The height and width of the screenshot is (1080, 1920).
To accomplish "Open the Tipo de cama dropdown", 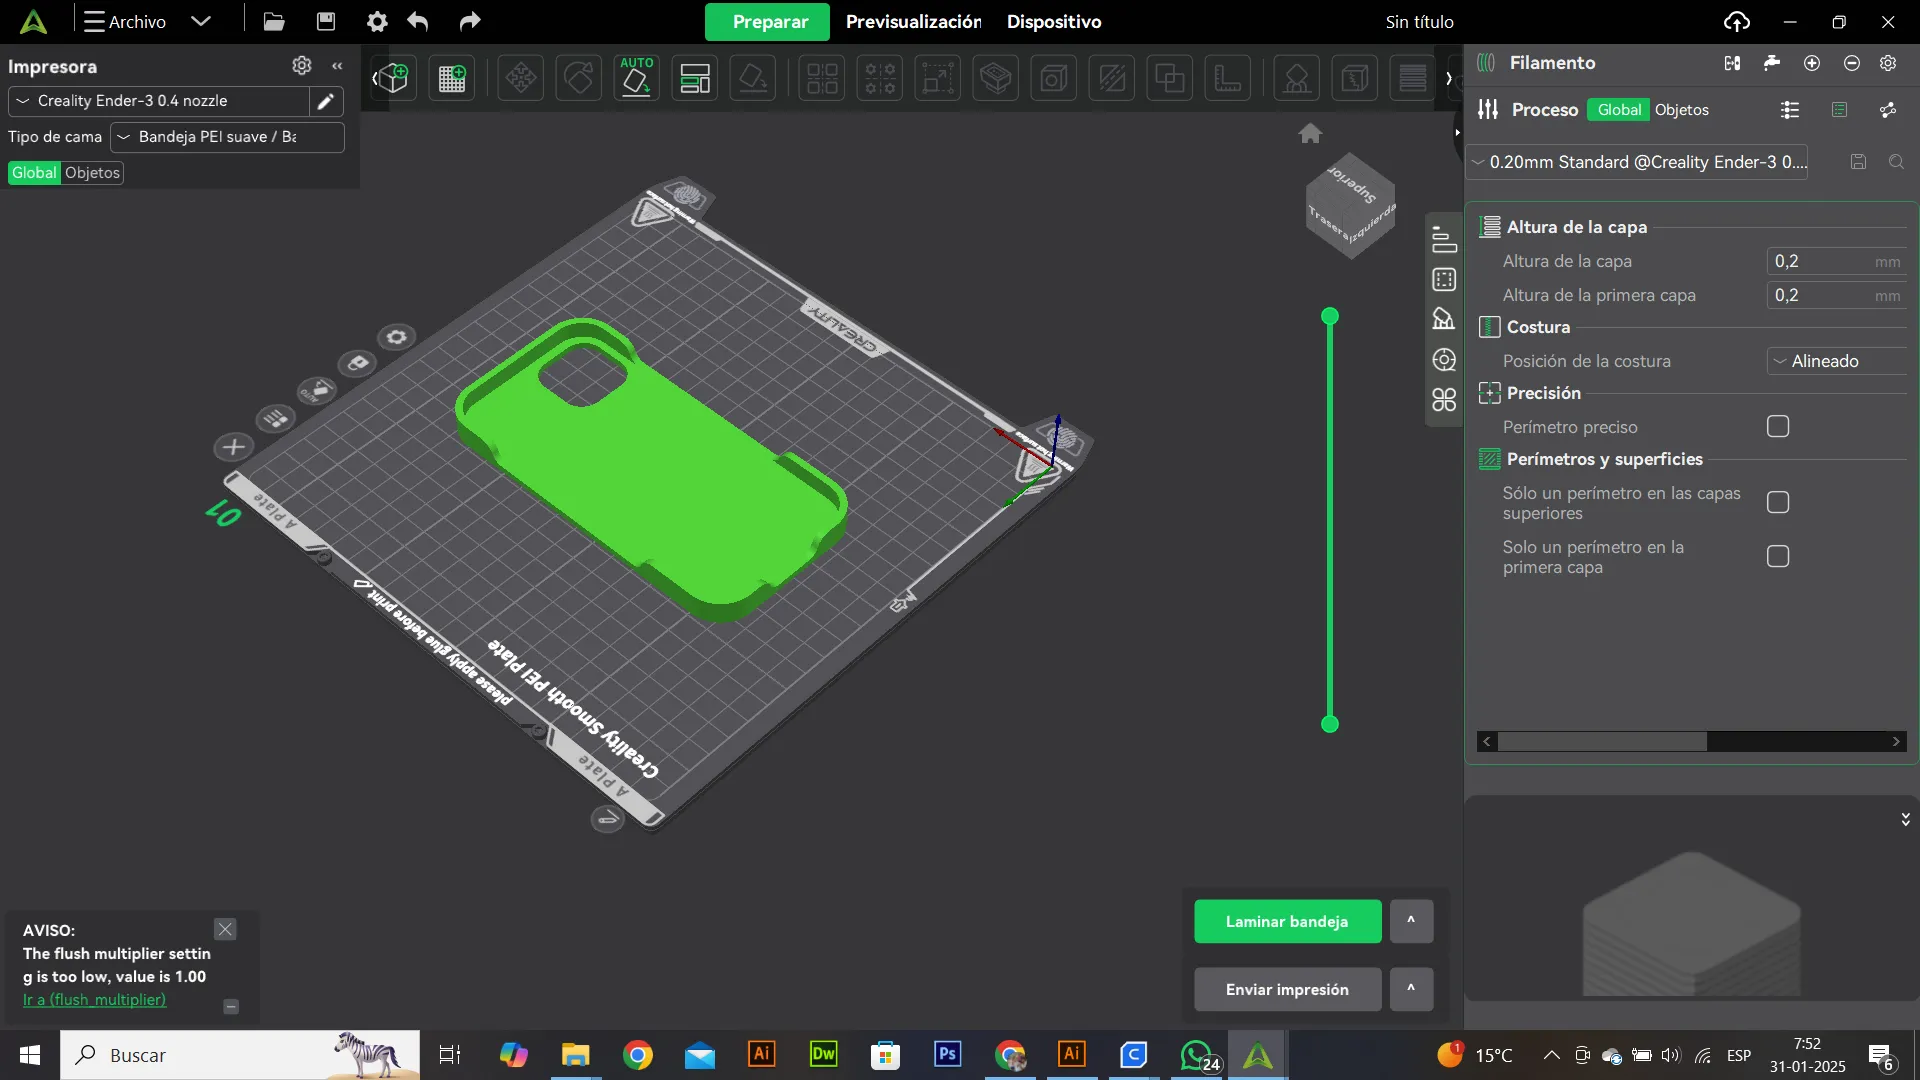I will tap(226, 137).
